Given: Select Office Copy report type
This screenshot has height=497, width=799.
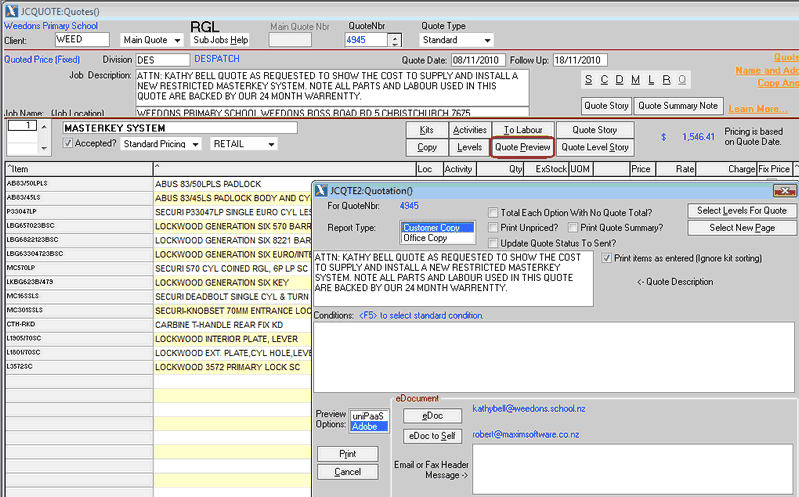Looking at the screenshot, I should pyautogui.click(x=438, y=238).
